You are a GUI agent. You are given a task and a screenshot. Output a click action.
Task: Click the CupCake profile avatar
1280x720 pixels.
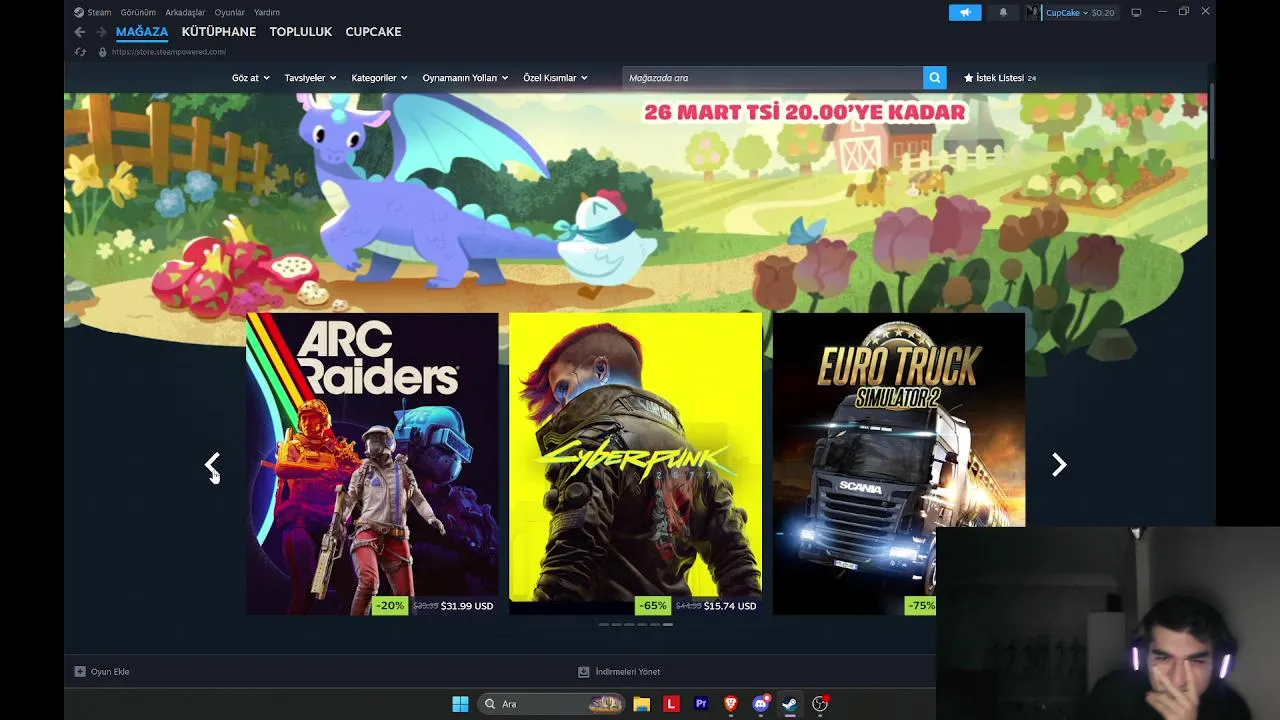[1033, 12]
